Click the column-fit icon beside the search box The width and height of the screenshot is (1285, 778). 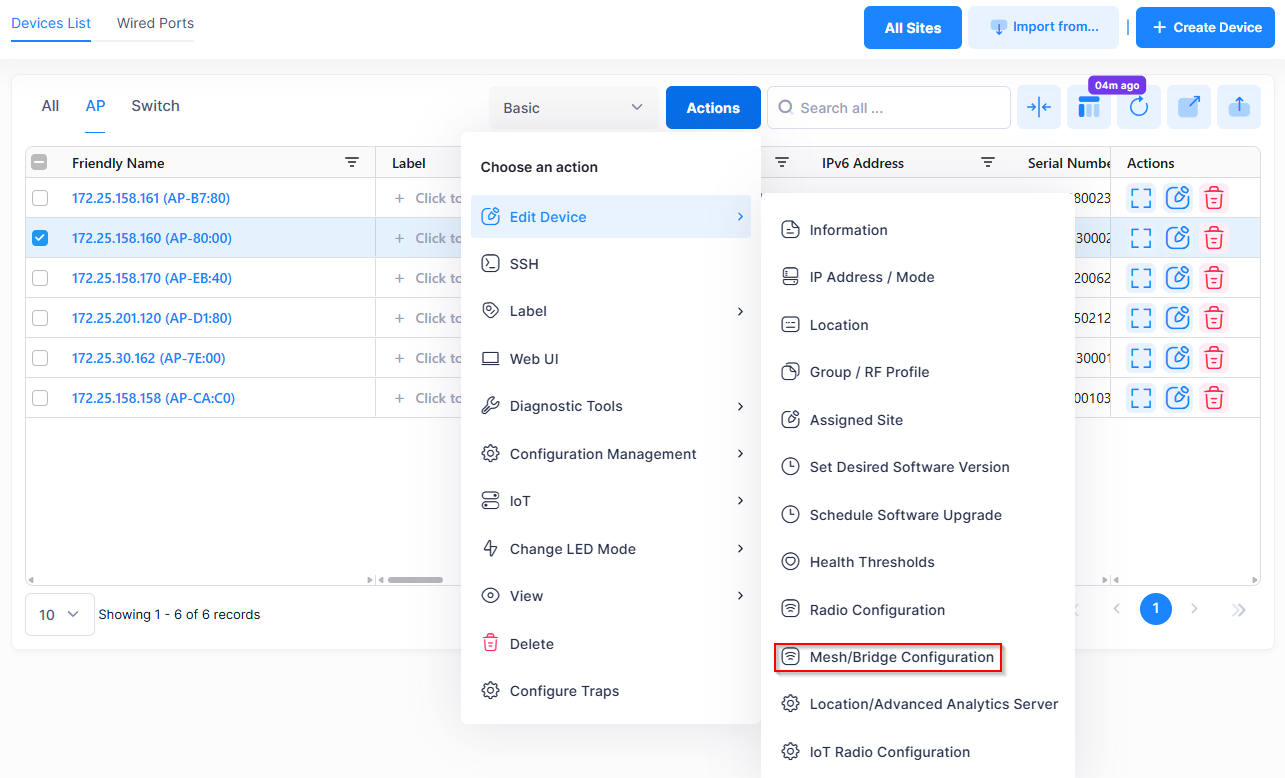1039,108
